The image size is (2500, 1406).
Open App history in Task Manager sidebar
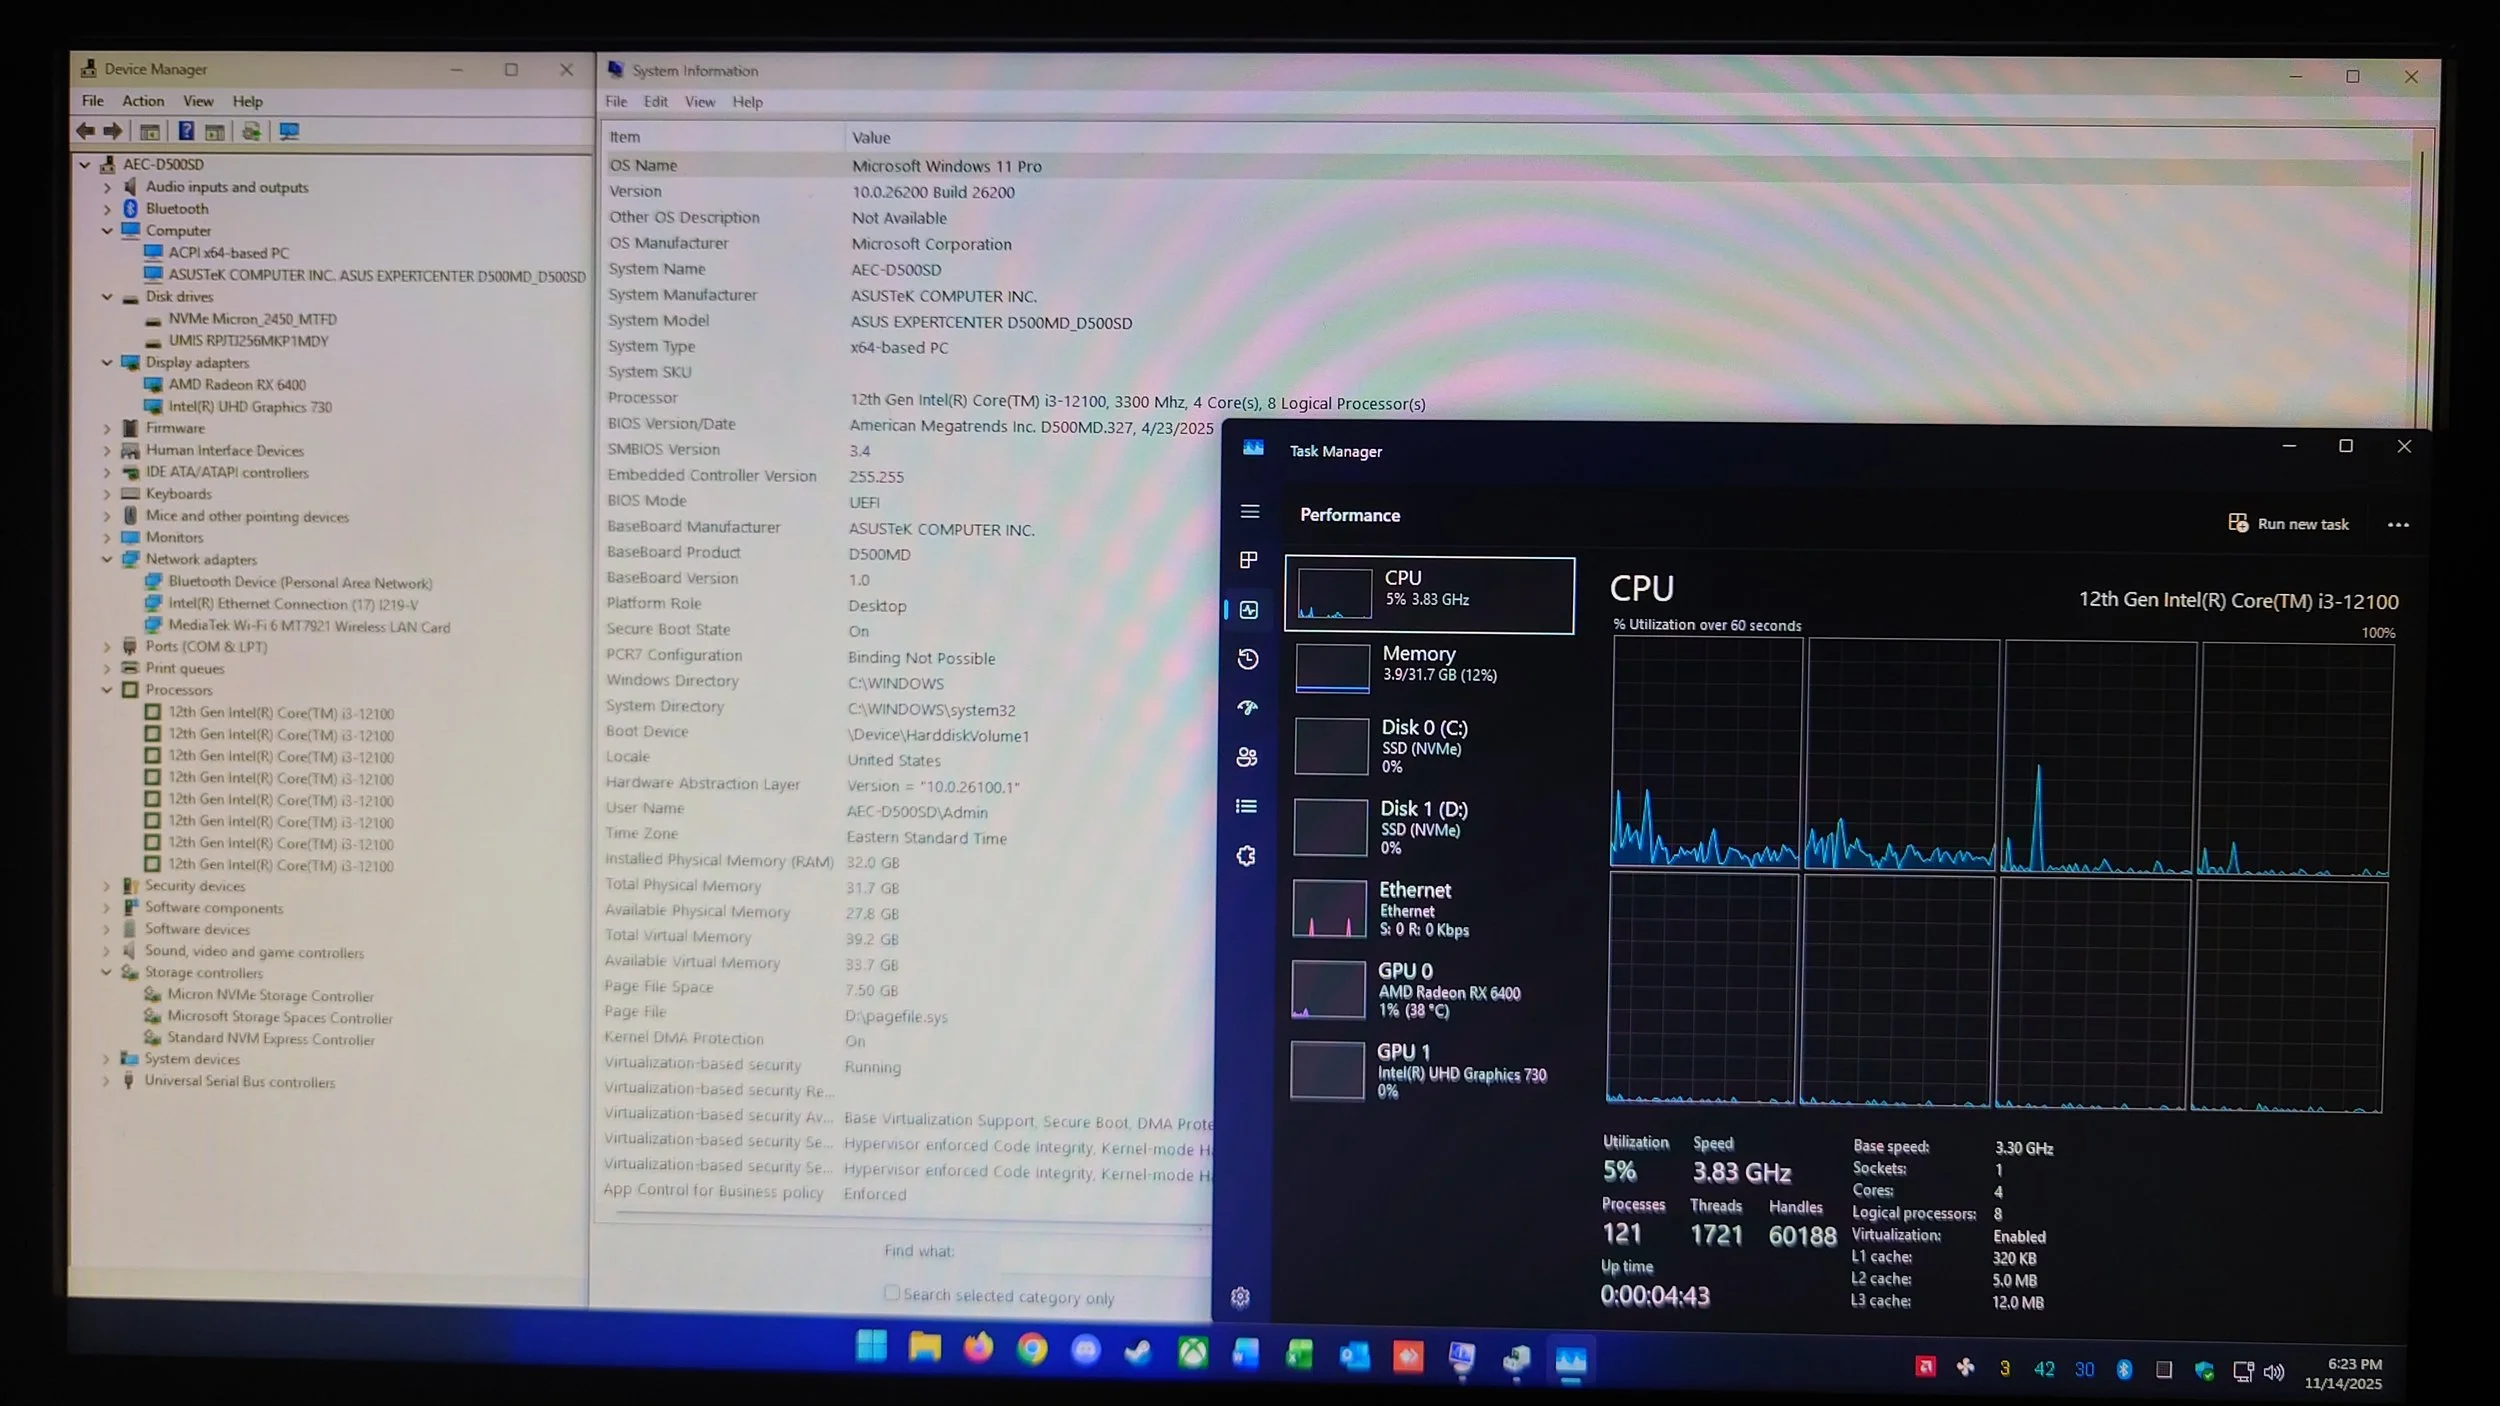point(1247,659)
